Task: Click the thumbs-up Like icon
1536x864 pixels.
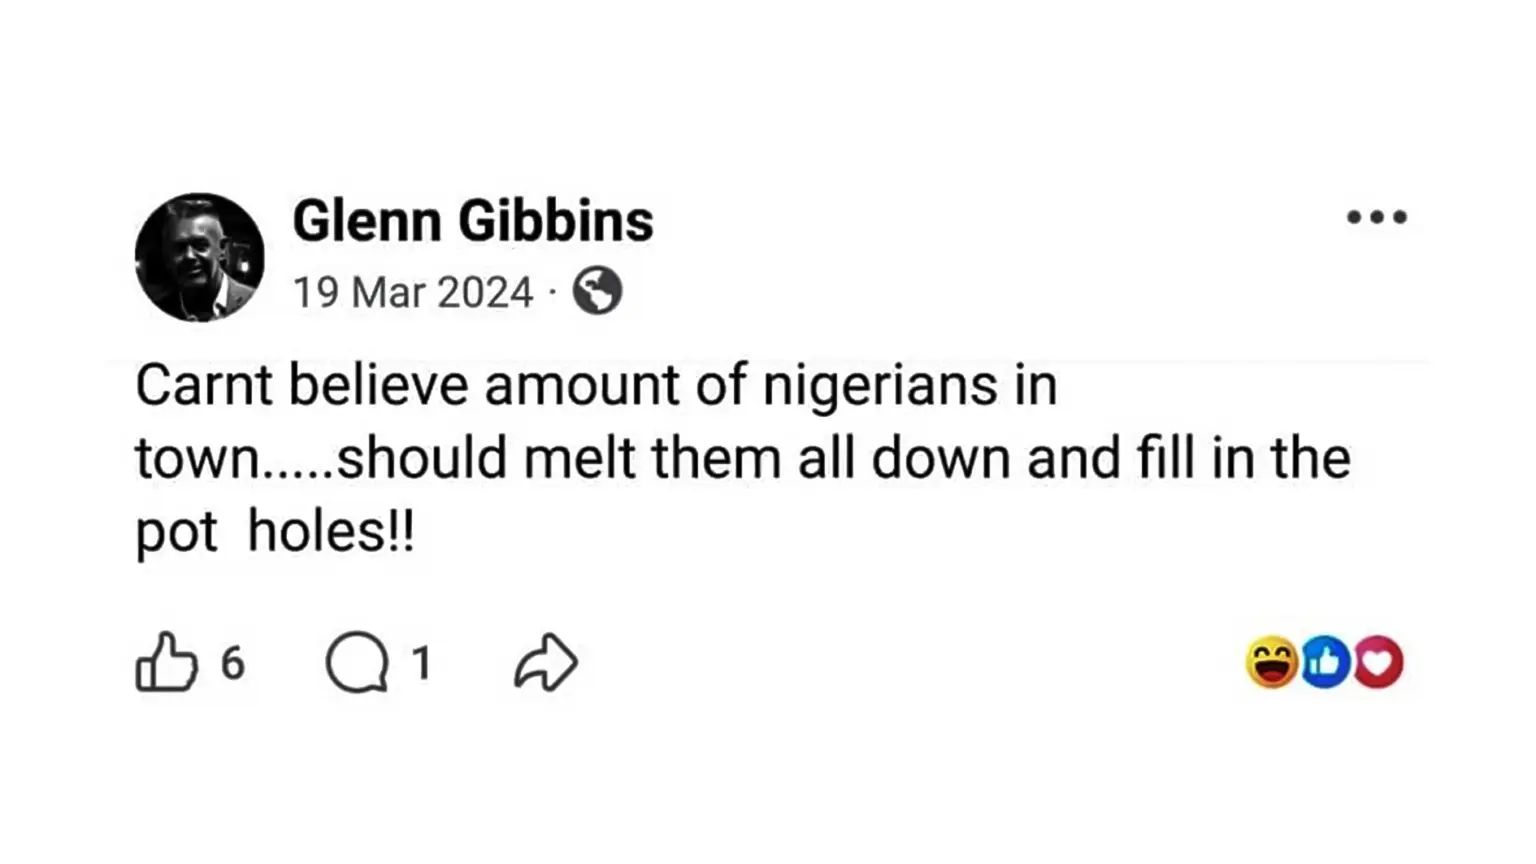Action: [166, 662]
